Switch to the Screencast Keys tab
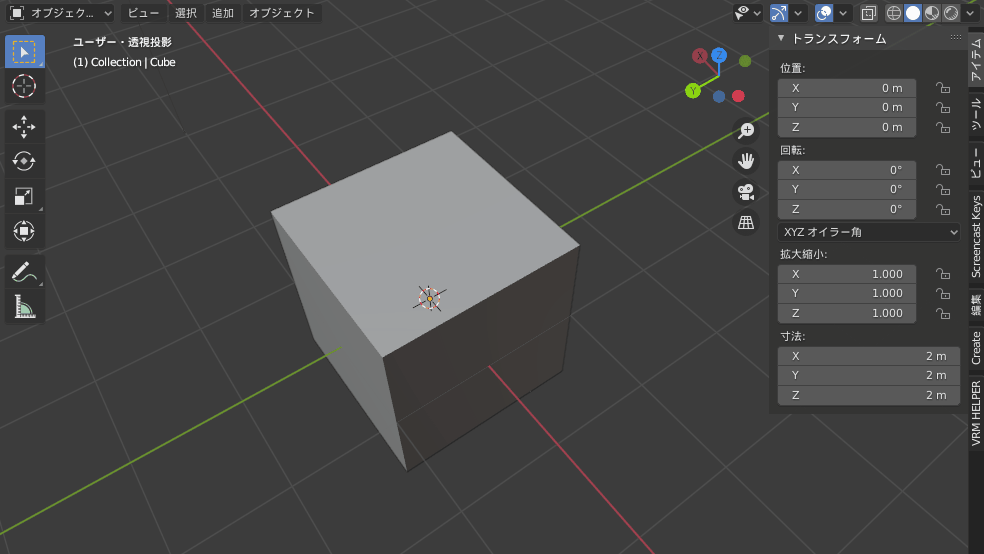The image size is (984, 554). pos(976,237)
